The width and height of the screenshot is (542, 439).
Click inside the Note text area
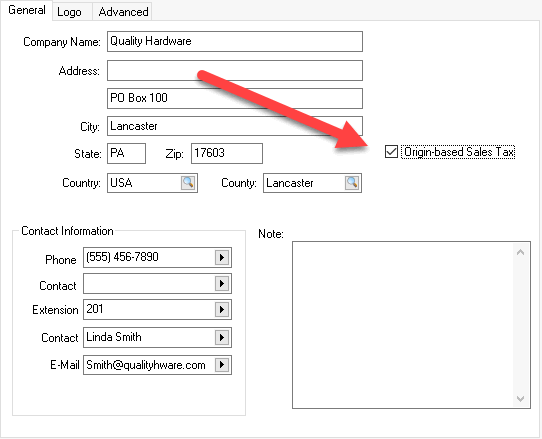[x=403, y=325]
